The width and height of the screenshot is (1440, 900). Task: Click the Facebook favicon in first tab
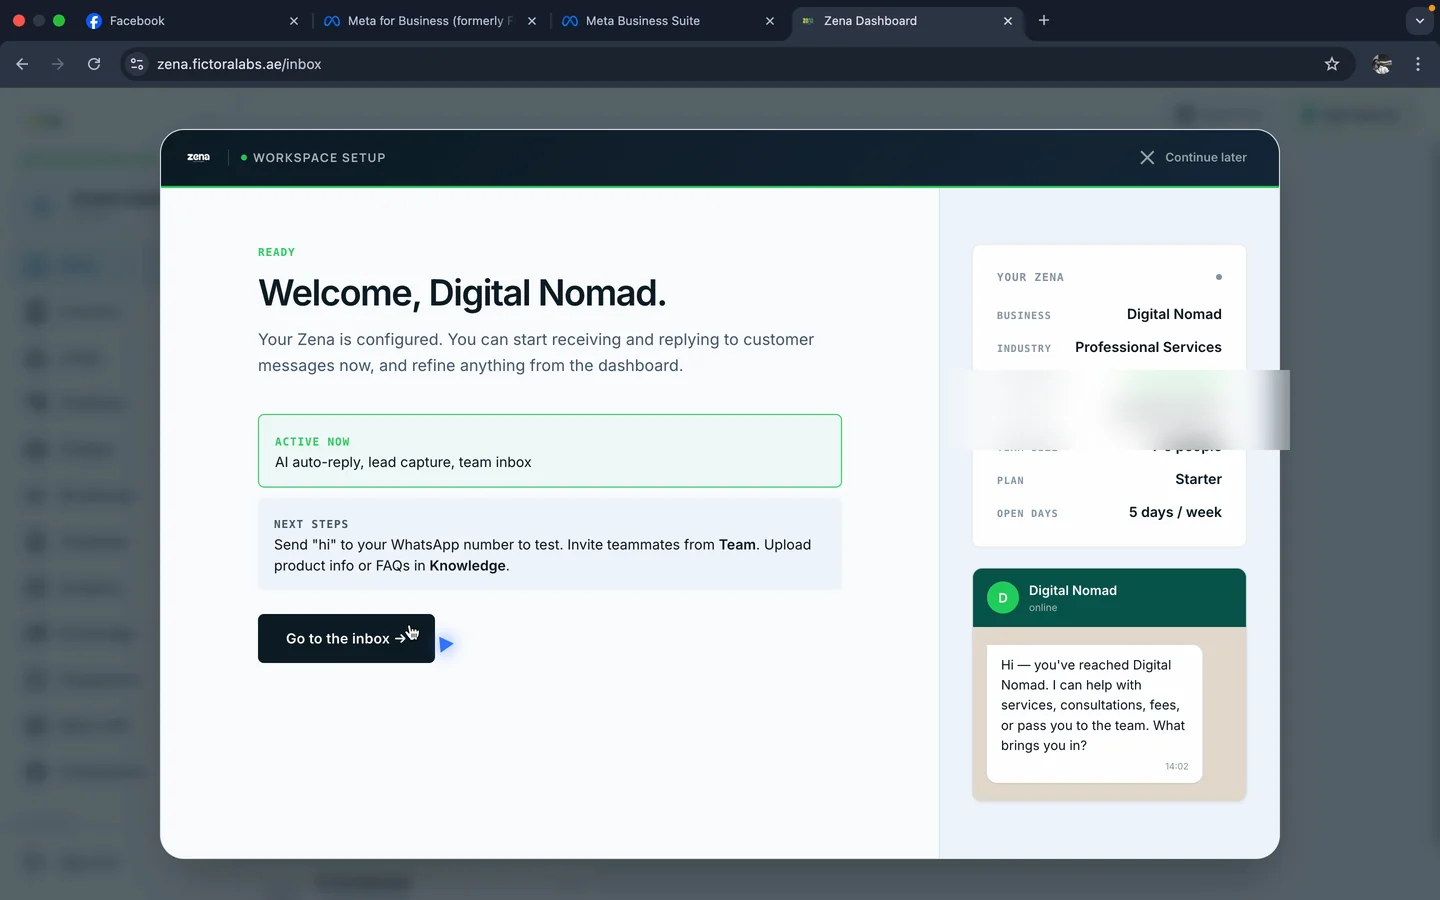(94, 20)
